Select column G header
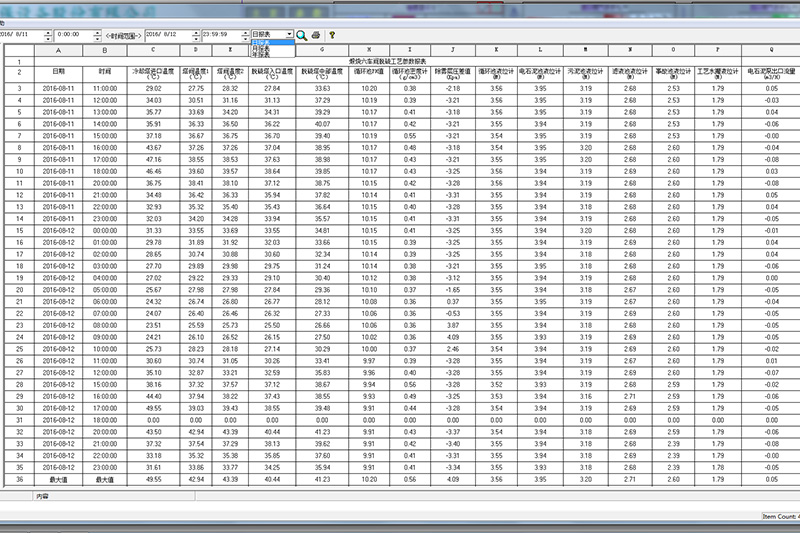This screenshot has width=800, height=533. 321,51
